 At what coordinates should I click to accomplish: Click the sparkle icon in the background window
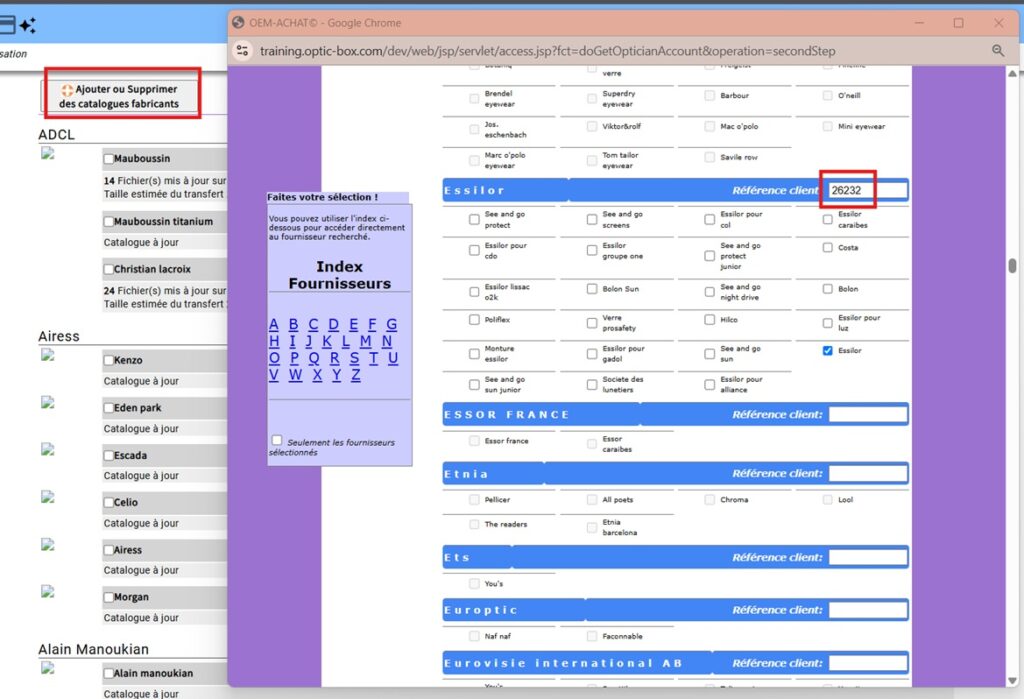click(27, 25)
